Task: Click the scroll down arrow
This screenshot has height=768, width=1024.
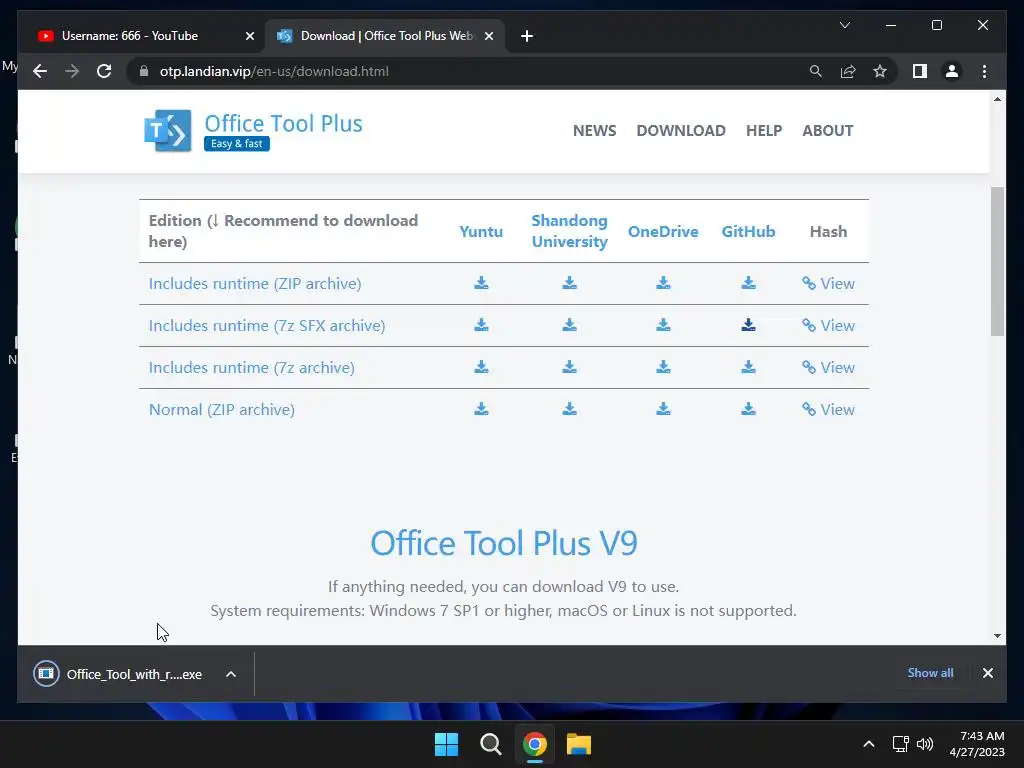Action: tap(997, 635)
